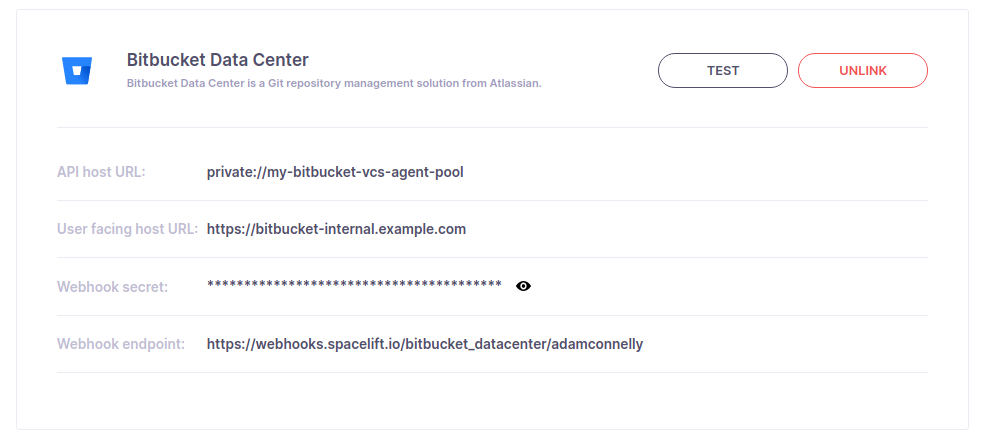Screen dimensions: 983x442
Task: Click the Webhook secret label
Action: tap(112, 287)
